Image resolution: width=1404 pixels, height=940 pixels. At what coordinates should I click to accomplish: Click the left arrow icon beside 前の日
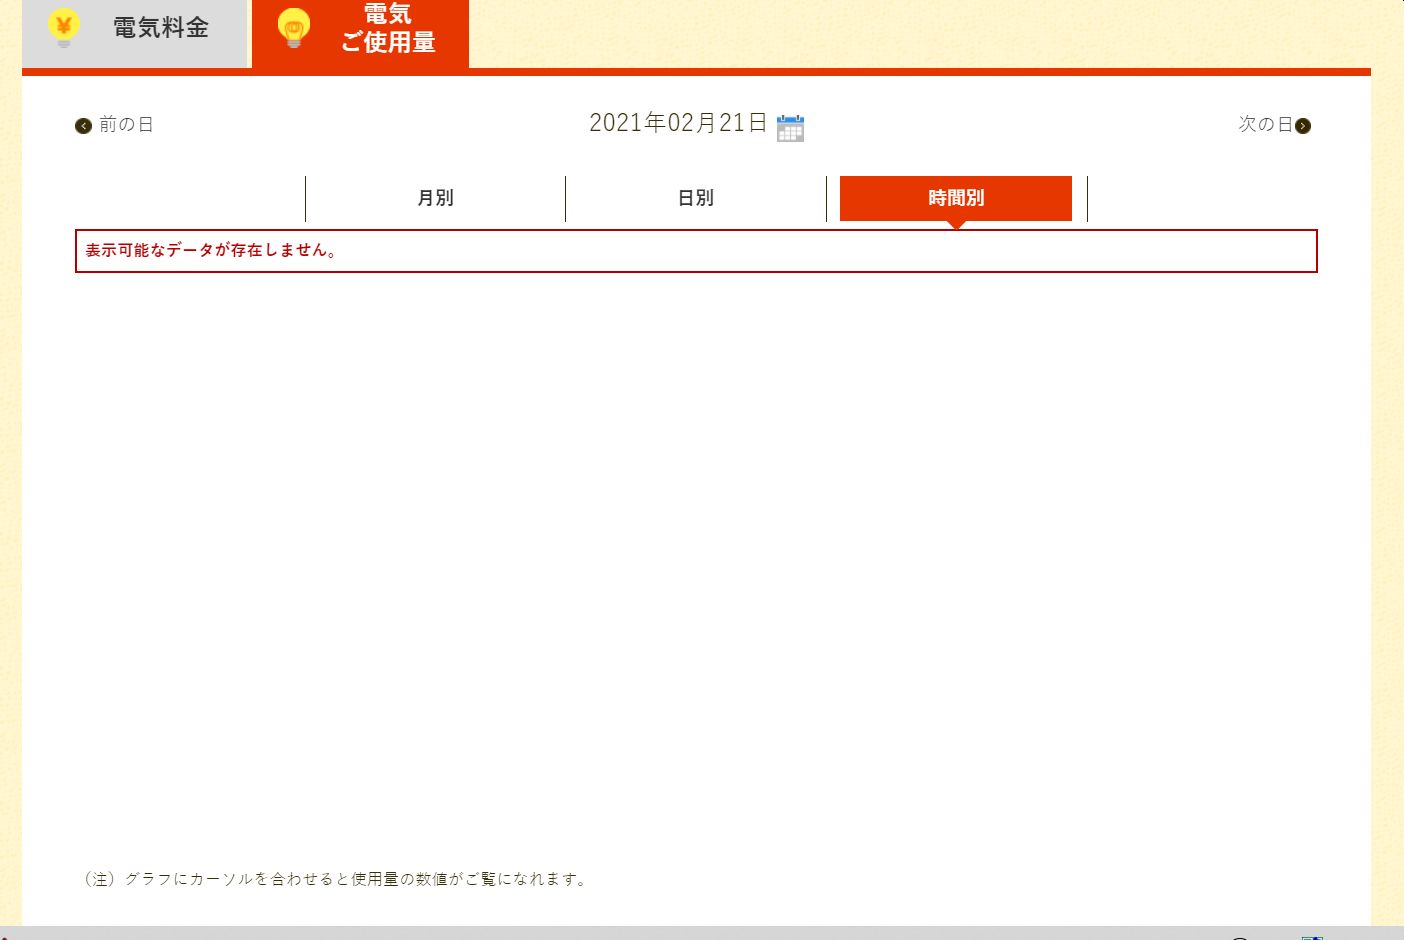tap(83, 126)
